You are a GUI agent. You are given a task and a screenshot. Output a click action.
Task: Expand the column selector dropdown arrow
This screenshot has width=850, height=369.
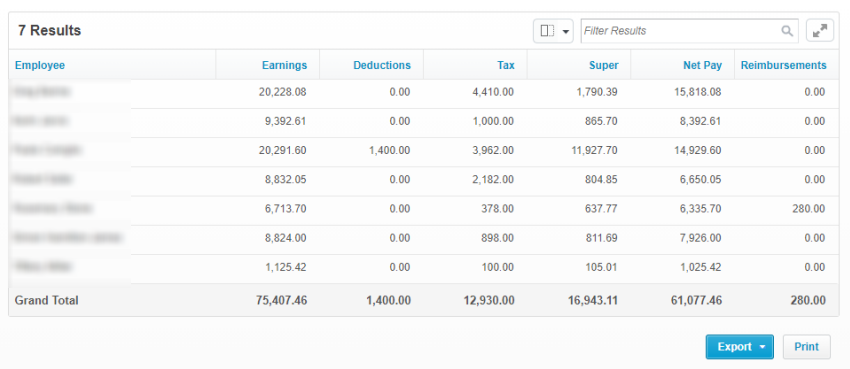click(x=566, y=31)
